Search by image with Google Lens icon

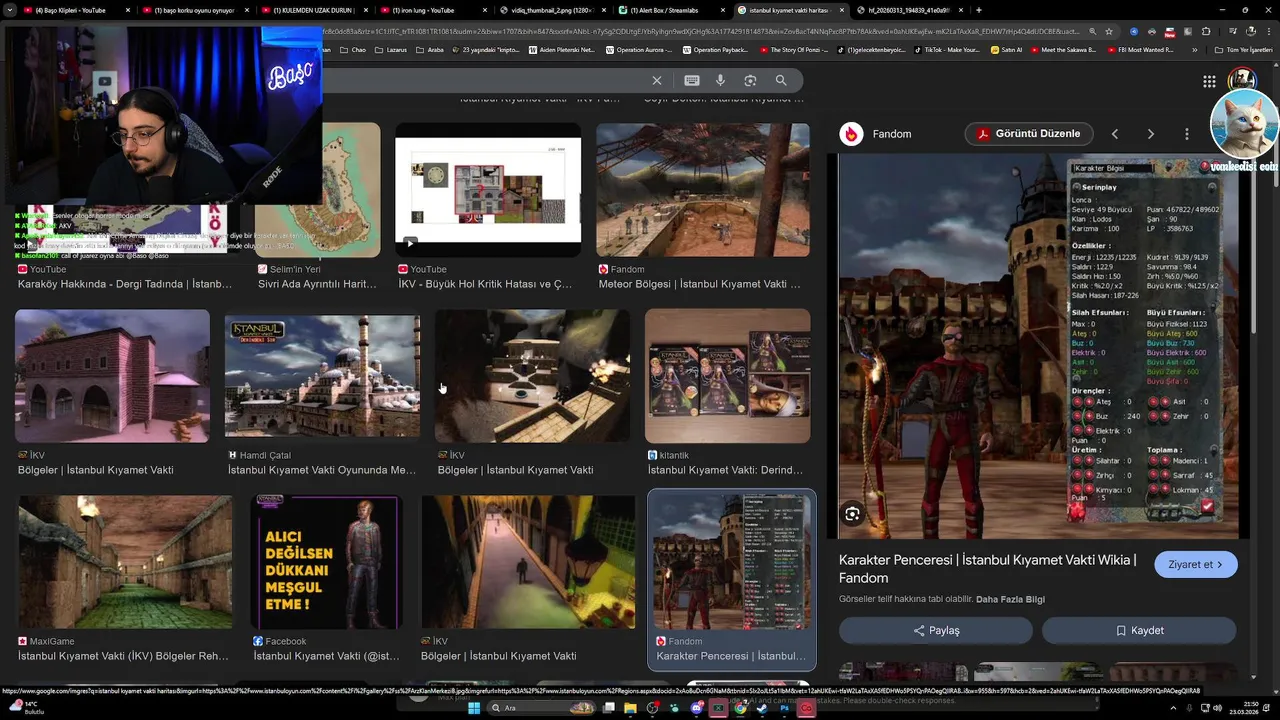point(750,80)
